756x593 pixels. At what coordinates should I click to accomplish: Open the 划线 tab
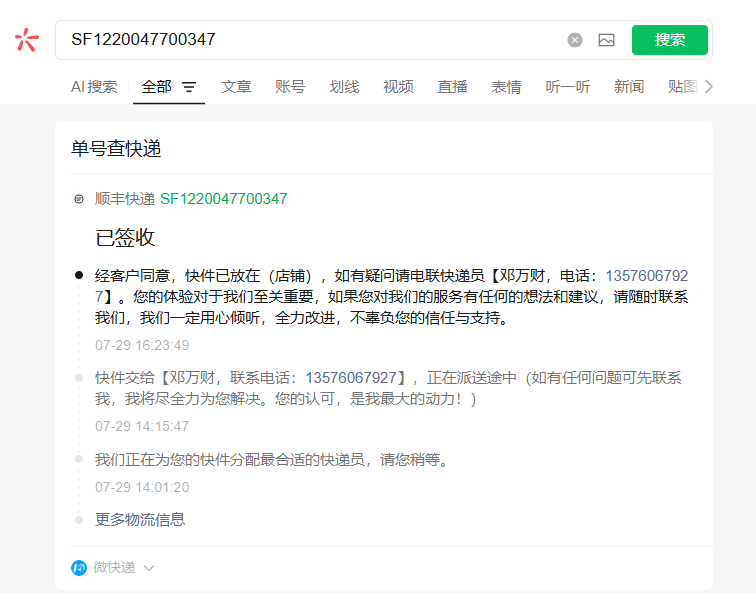click(x=344, y=87)
